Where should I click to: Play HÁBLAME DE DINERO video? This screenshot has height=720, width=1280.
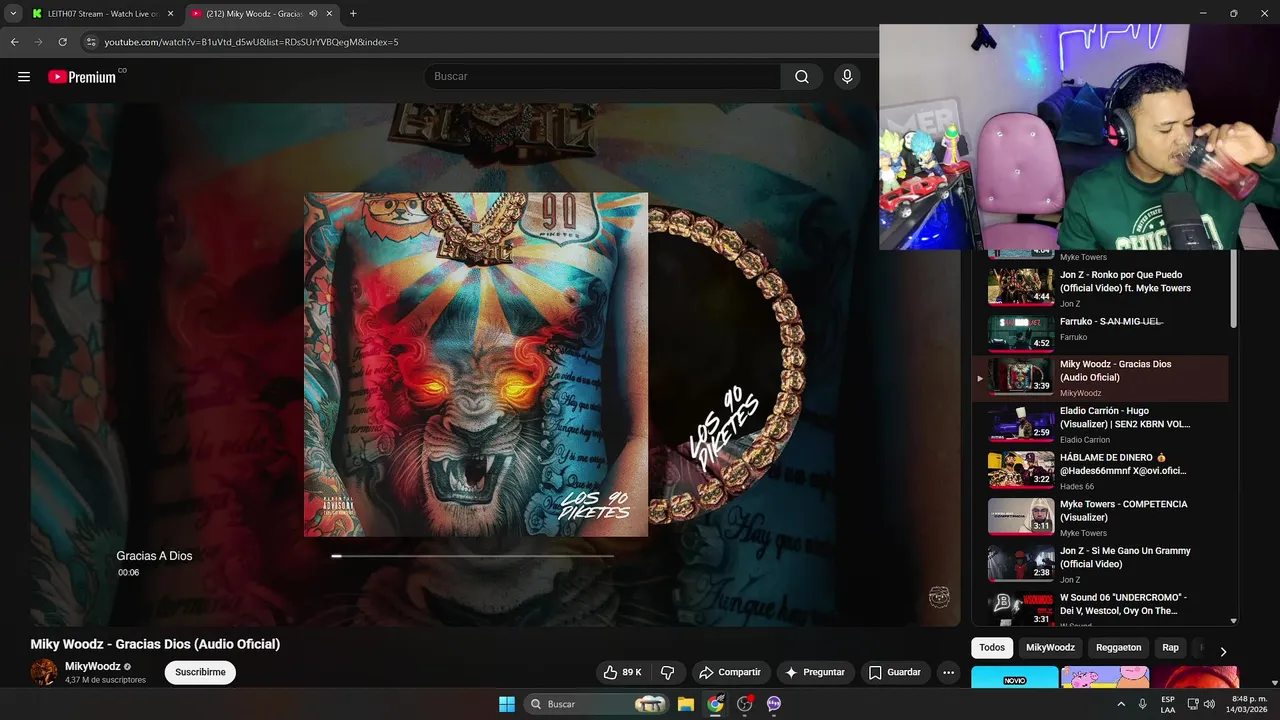click(1100, 471)
